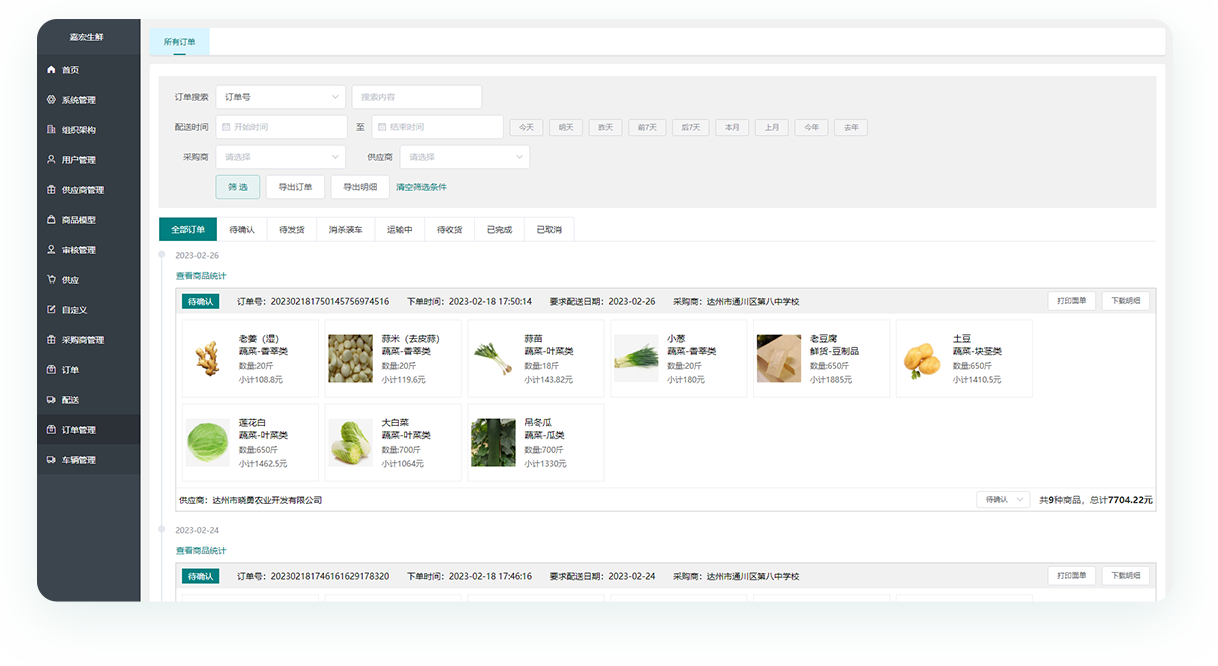Click calendar icon in 开始时间 field
Viewport: 1218px width, 666px height.
click(x=227, y=127)
